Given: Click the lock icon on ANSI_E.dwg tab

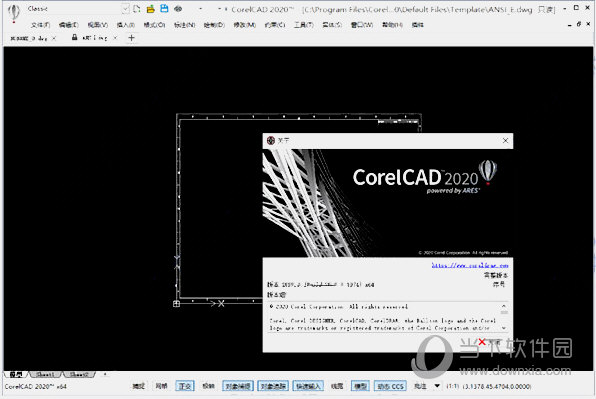Looking at the screenshot, I should click(74, 37).
